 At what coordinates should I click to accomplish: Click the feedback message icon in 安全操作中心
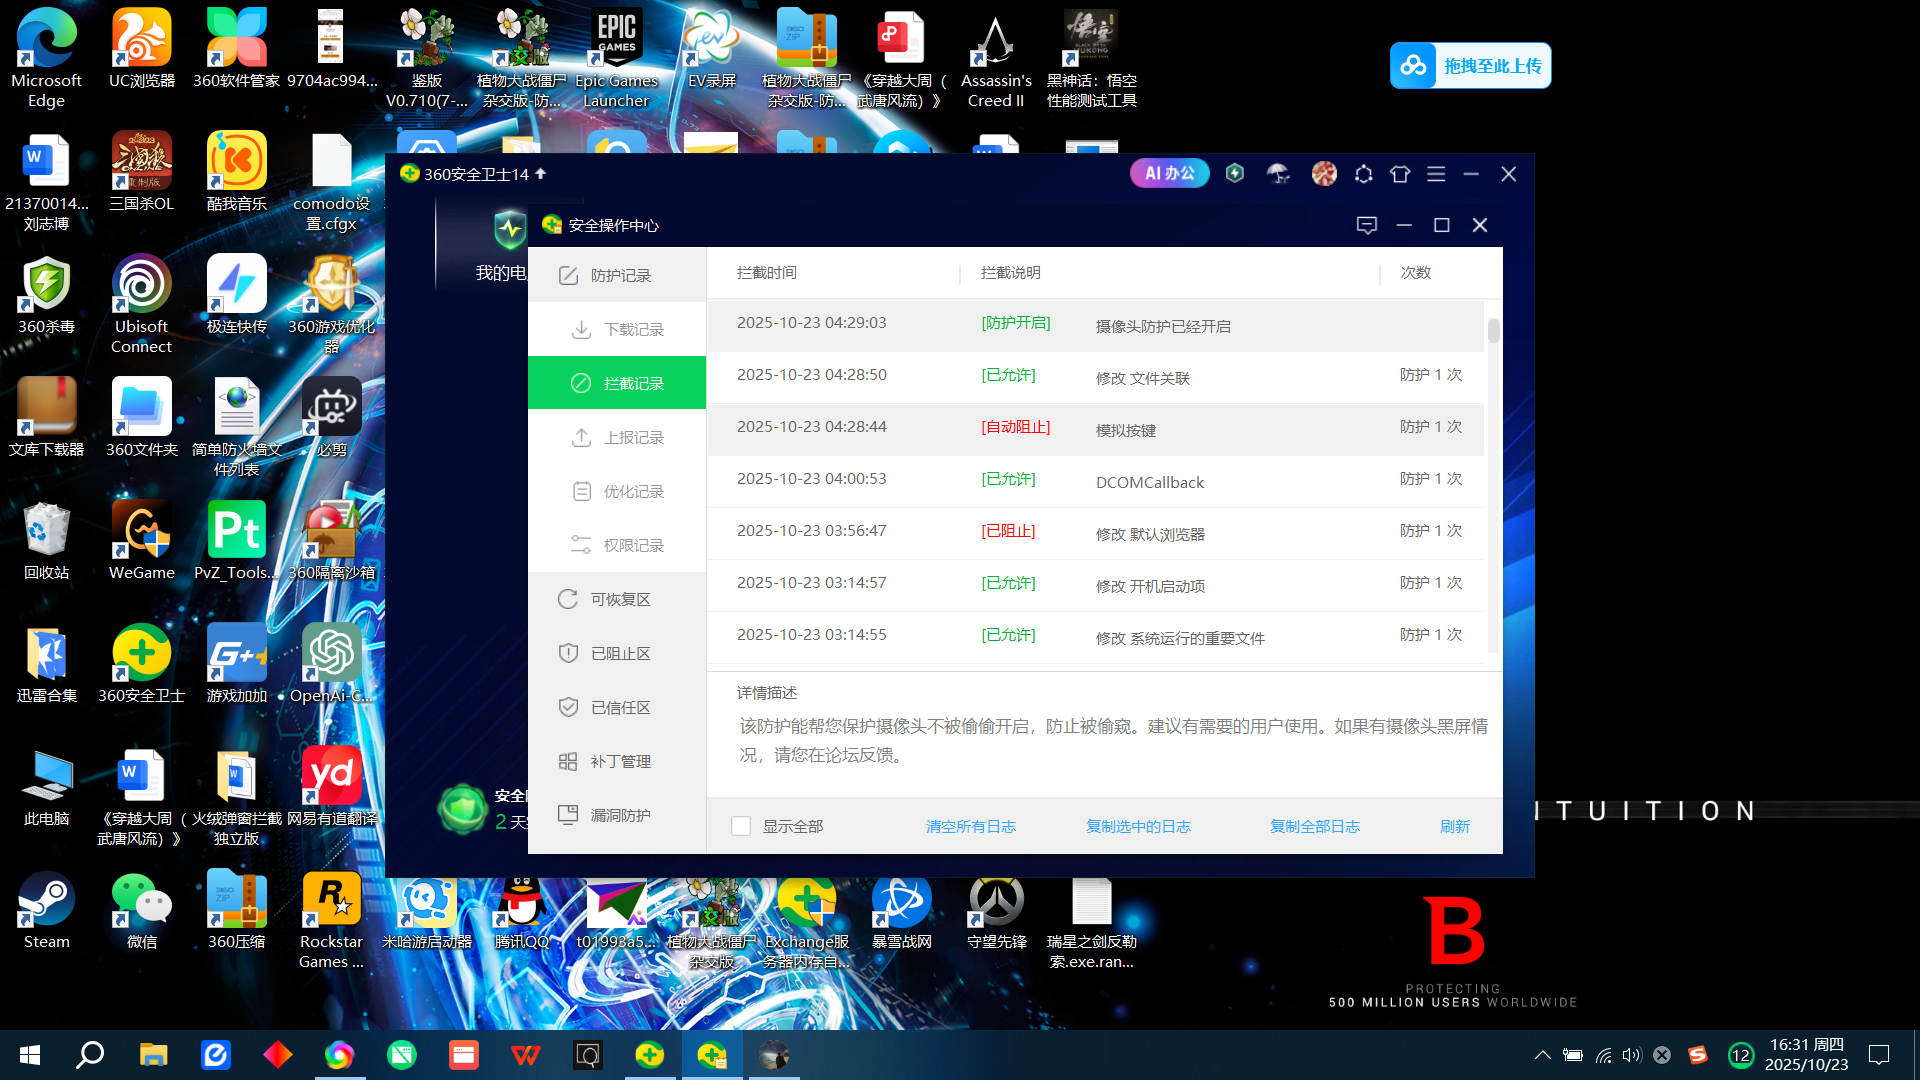pyautogui.click(x=1366, y=225)
